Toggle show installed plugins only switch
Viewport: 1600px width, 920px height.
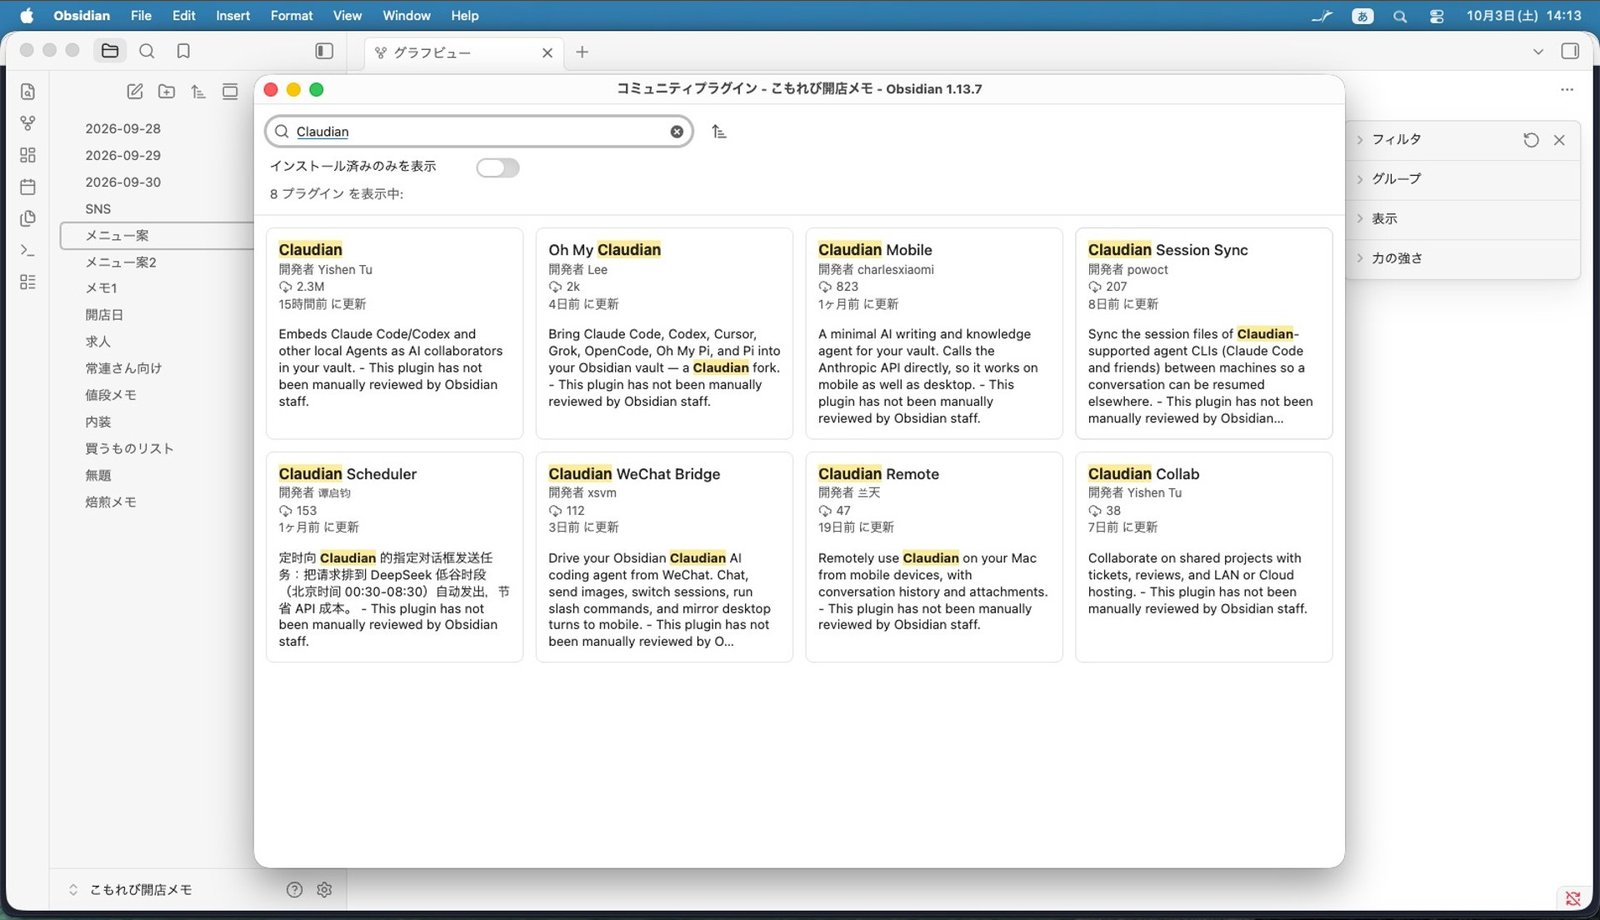498,168
